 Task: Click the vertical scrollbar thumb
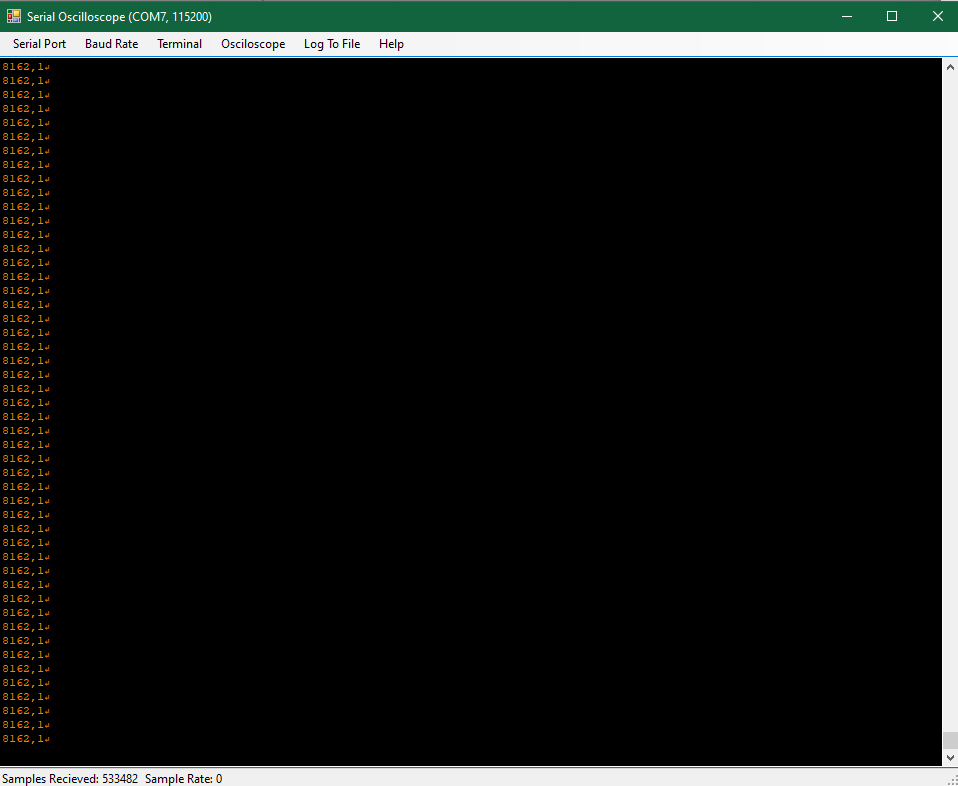949,740
